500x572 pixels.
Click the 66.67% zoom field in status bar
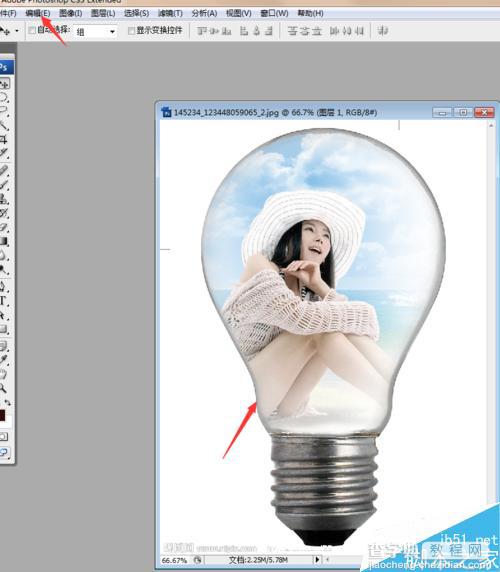pos(174,560)
